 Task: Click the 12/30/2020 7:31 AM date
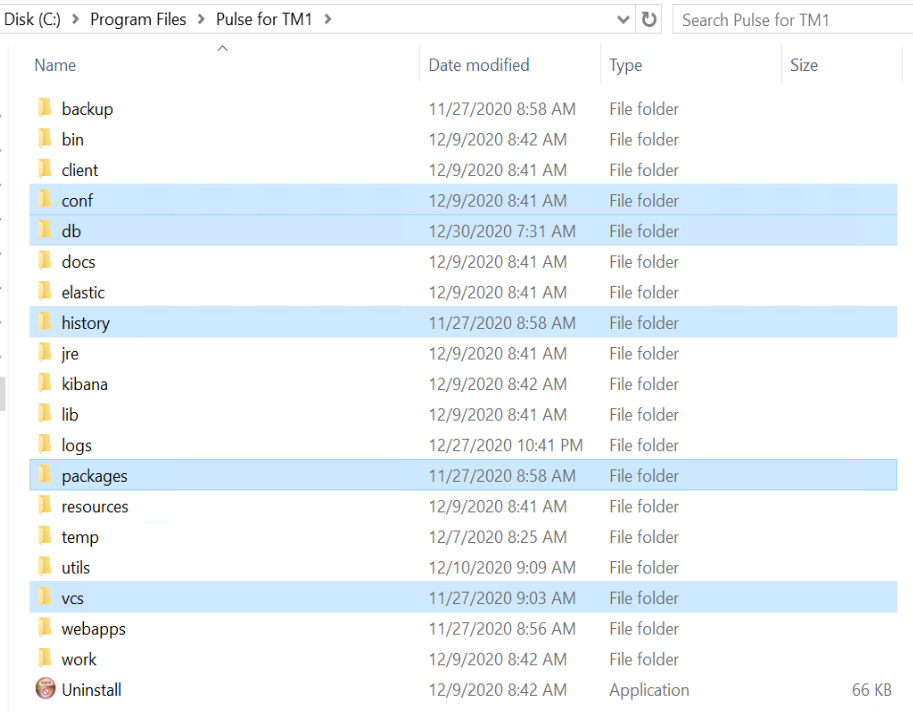[502, 231]
